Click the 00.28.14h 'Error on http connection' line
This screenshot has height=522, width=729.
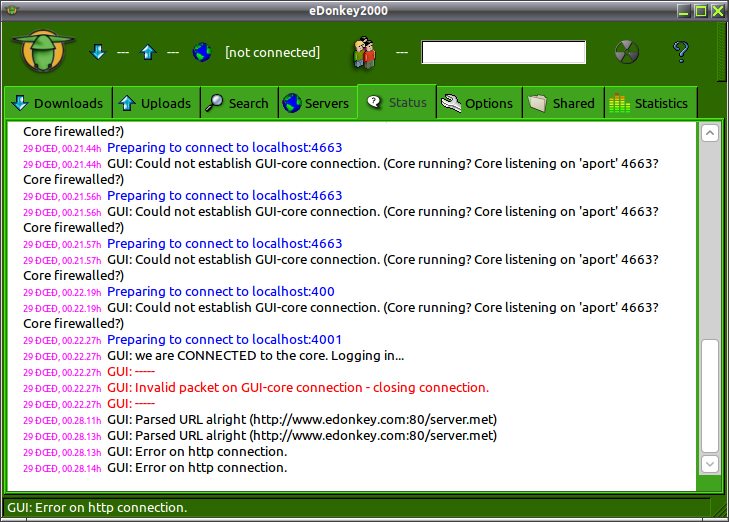(197, 468)
